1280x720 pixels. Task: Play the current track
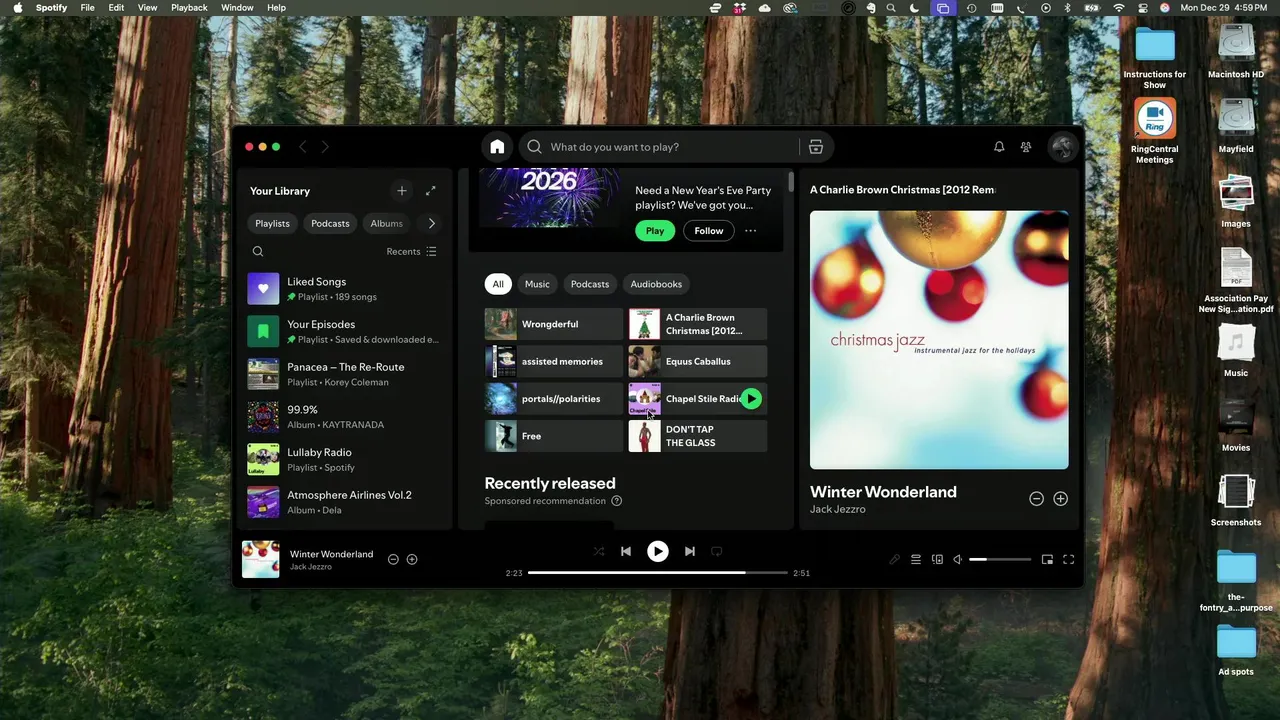pyautogui.click(x=657, y=551)
